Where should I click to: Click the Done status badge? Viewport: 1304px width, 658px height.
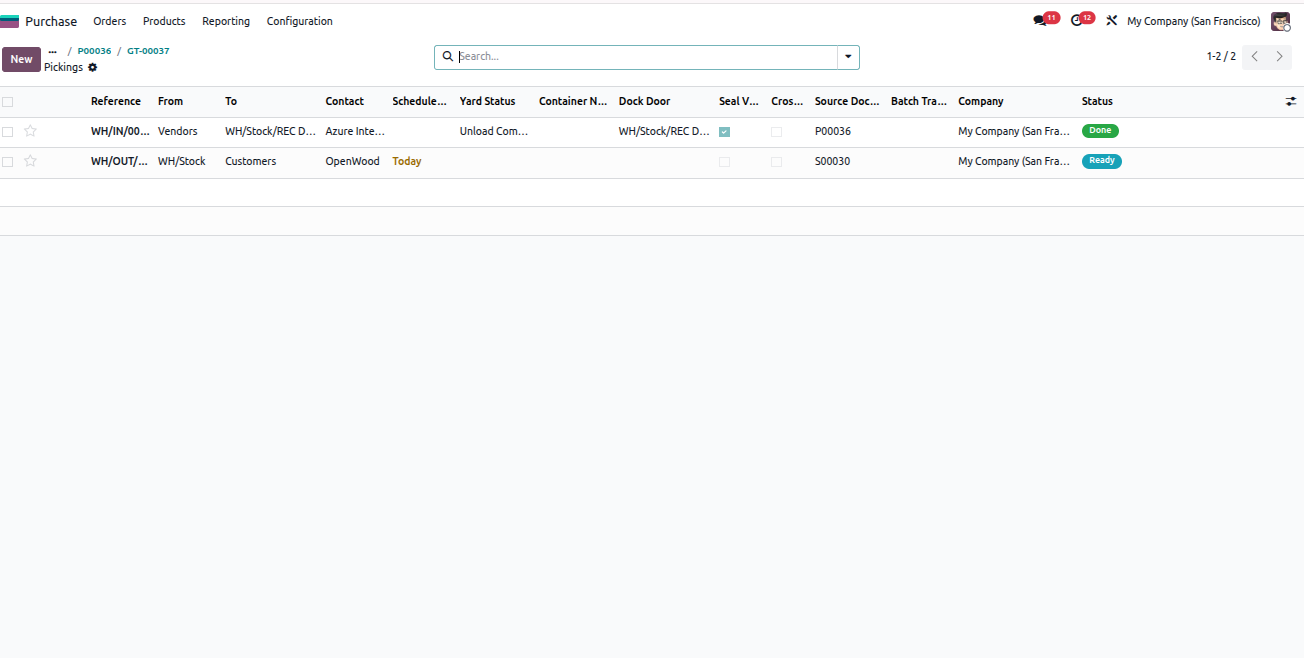click(x=1100, y=131)
